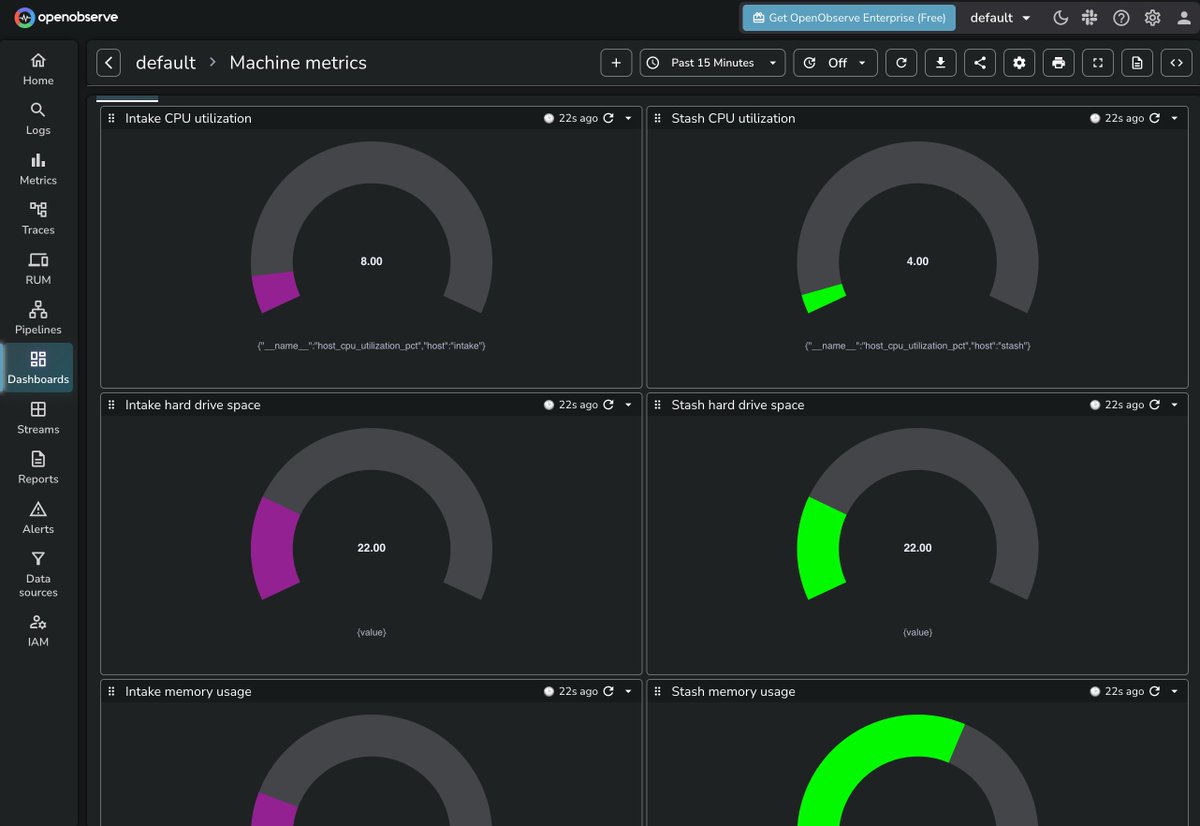Image resolution: width=1200 pixels, height=826 pixels.
Task: Add a new panel with plus button
Action: tap(616, 63)
